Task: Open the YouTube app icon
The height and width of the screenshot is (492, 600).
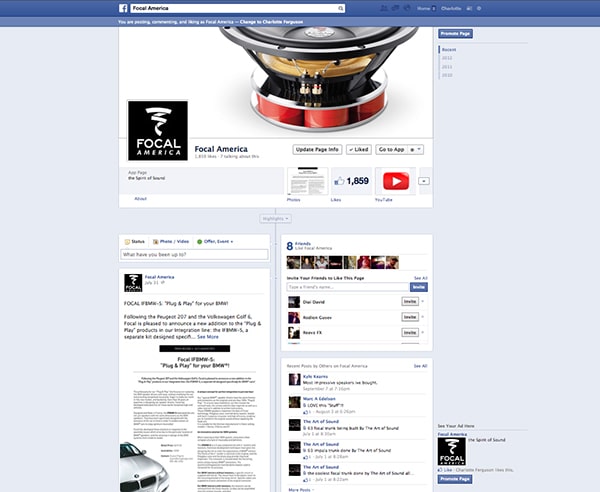Action: [x=396, y=181]
